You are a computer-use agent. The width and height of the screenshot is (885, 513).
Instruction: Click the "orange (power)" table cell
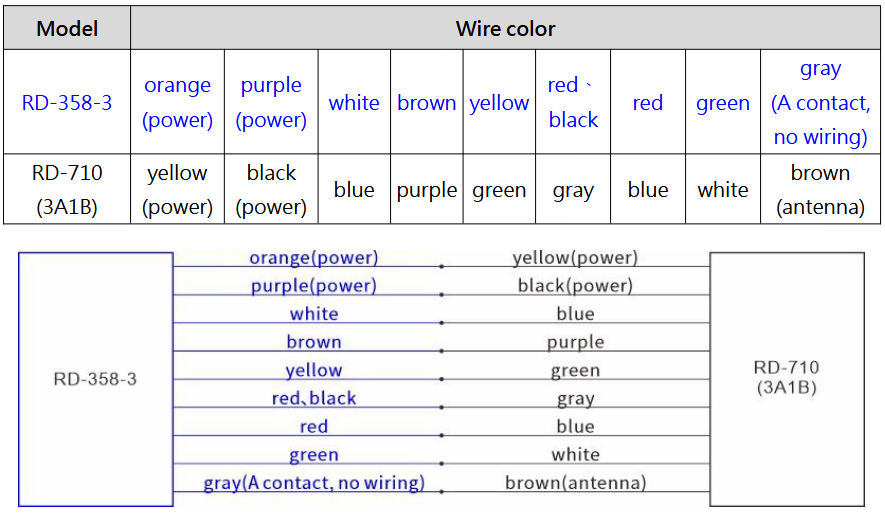[x=178, y=103]
